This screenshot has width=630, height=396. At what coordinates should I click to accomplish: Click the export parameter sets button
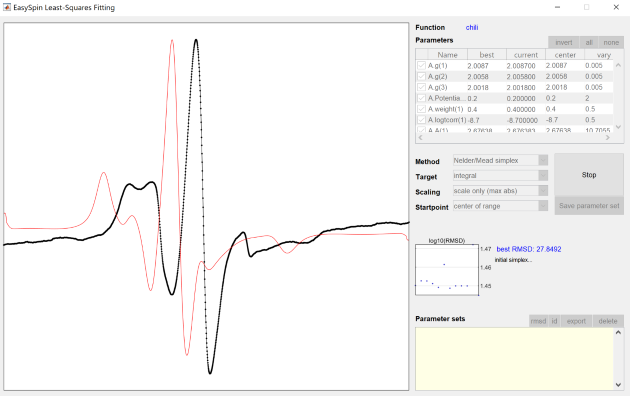coord(576,321)
